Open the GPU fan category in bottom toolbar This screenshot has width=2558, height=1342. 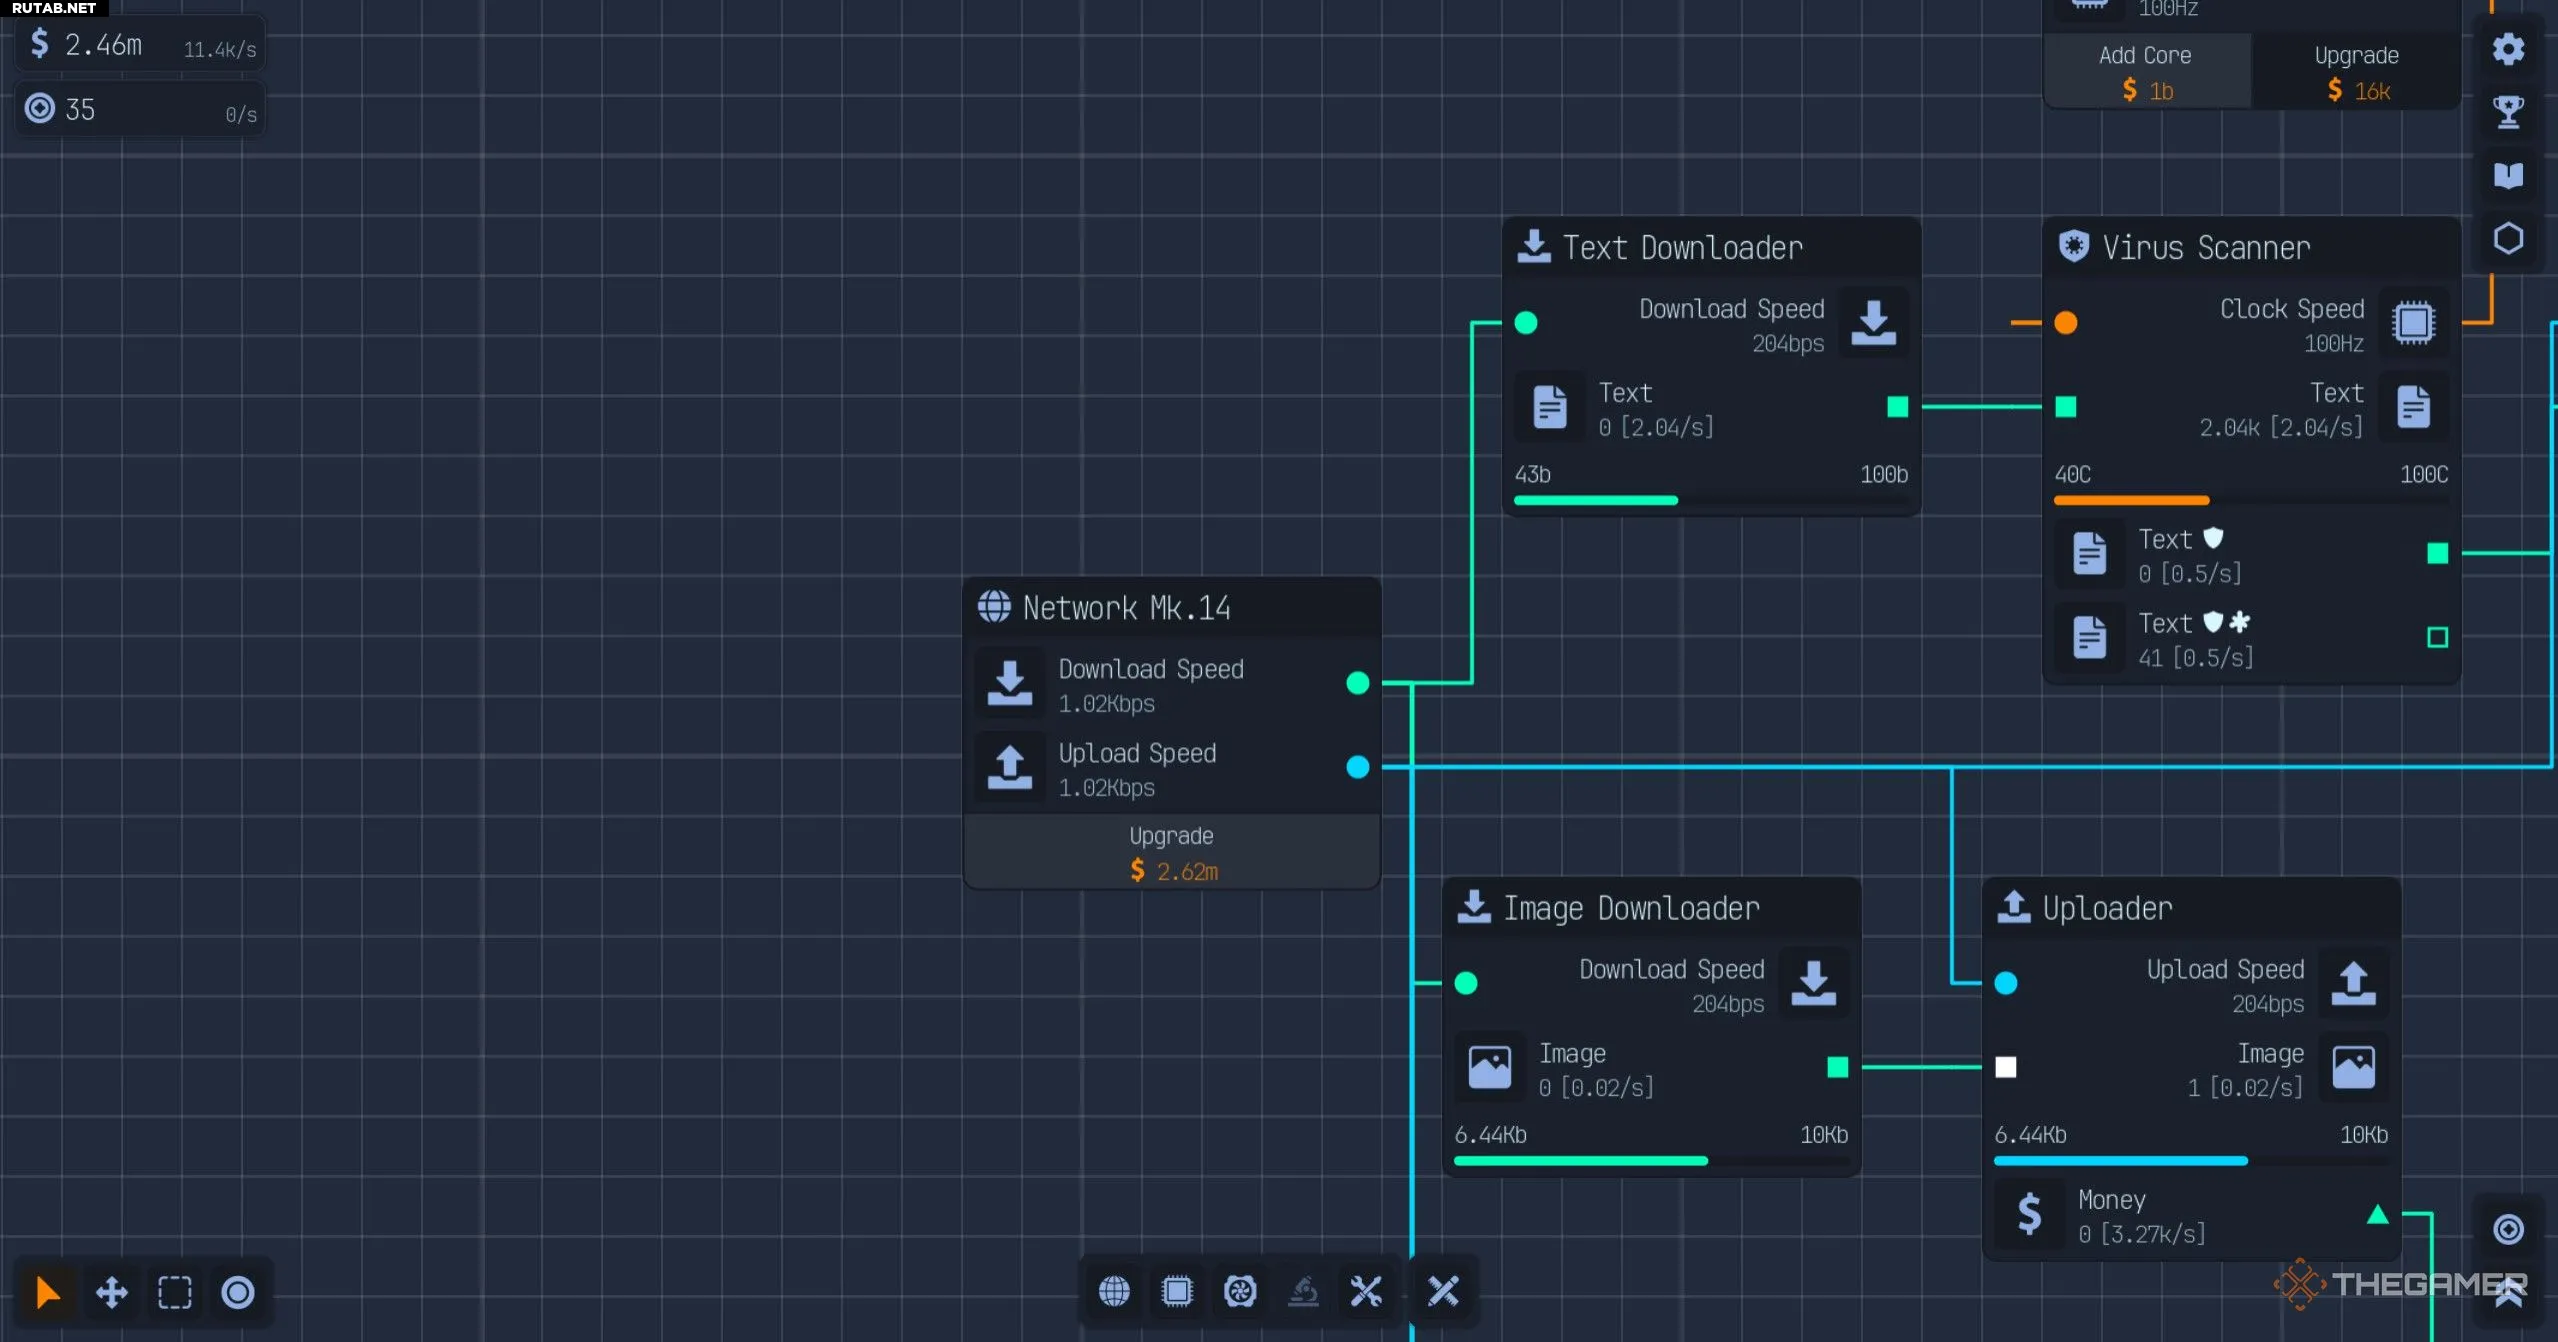tap(1240, 1291)
